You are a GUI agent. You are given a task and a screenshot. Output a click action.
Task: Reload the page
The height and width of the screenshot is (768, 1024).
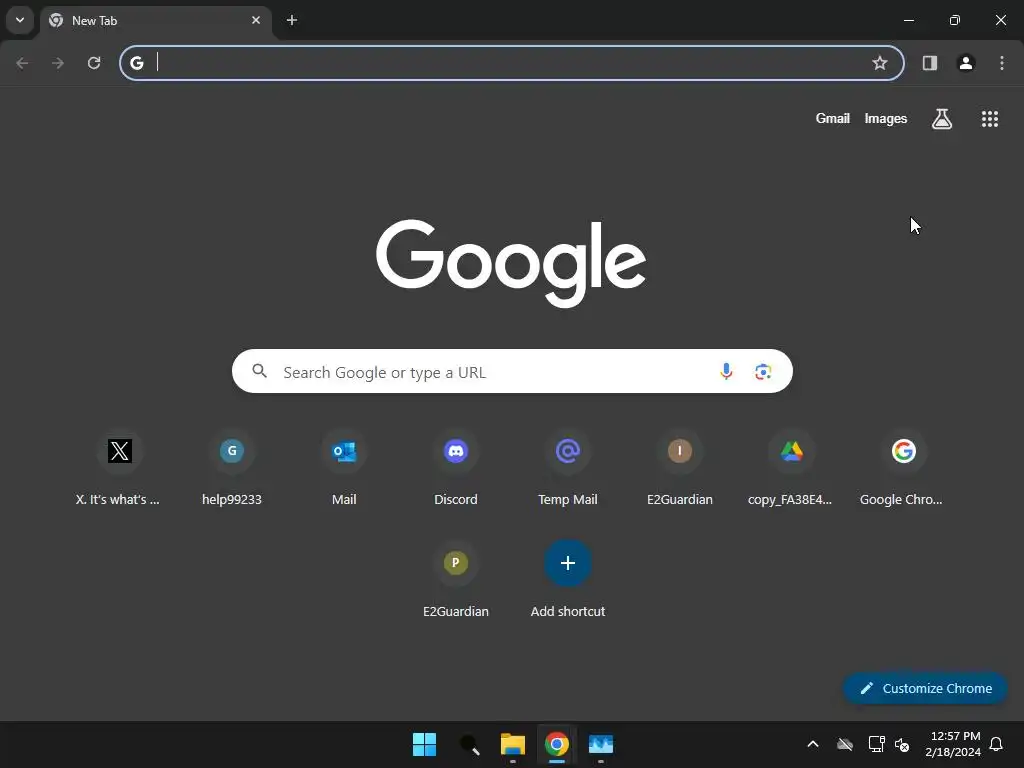94,63
